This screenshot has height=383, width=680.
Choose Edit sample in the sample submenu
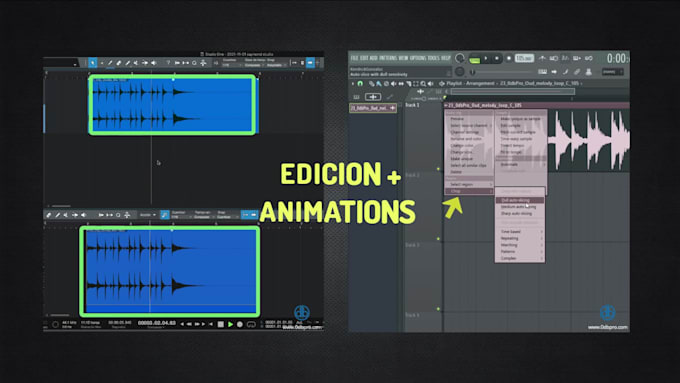coord(510,125)
